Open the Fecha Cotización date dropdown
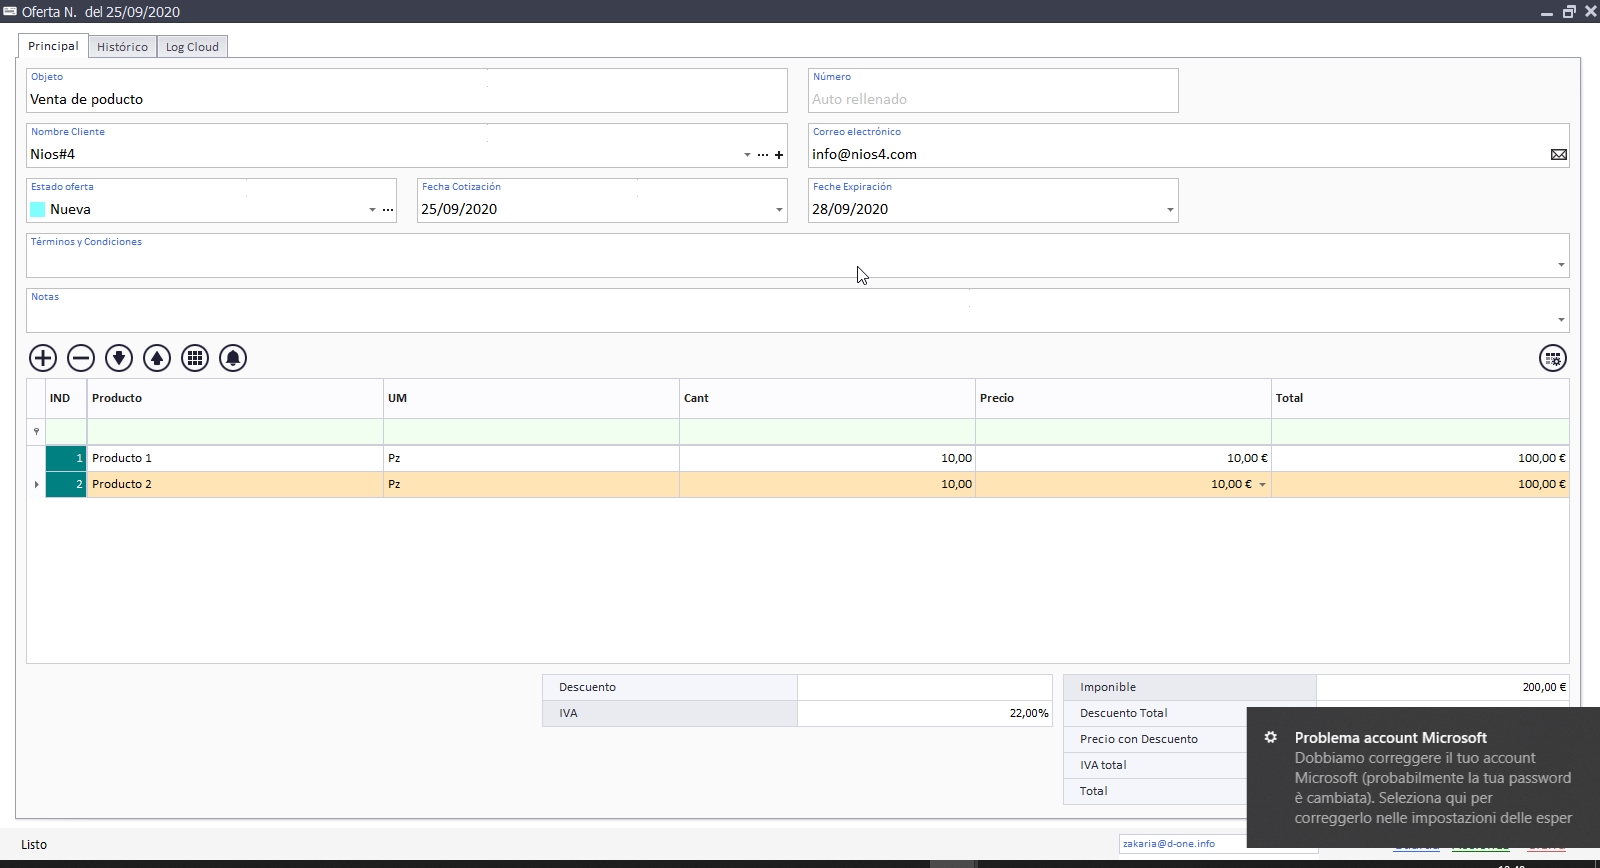 coord(779,210)
